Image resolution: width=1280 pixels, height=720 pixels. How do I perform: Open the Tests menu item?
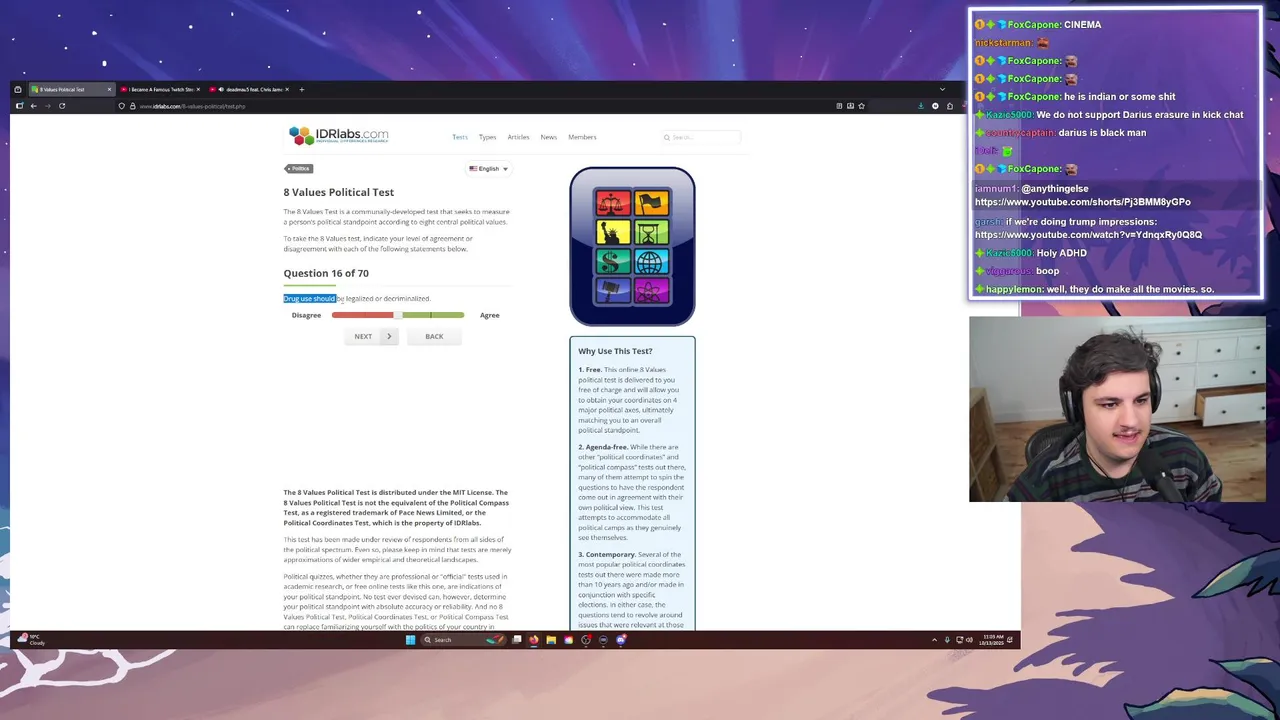pos(460,137)
